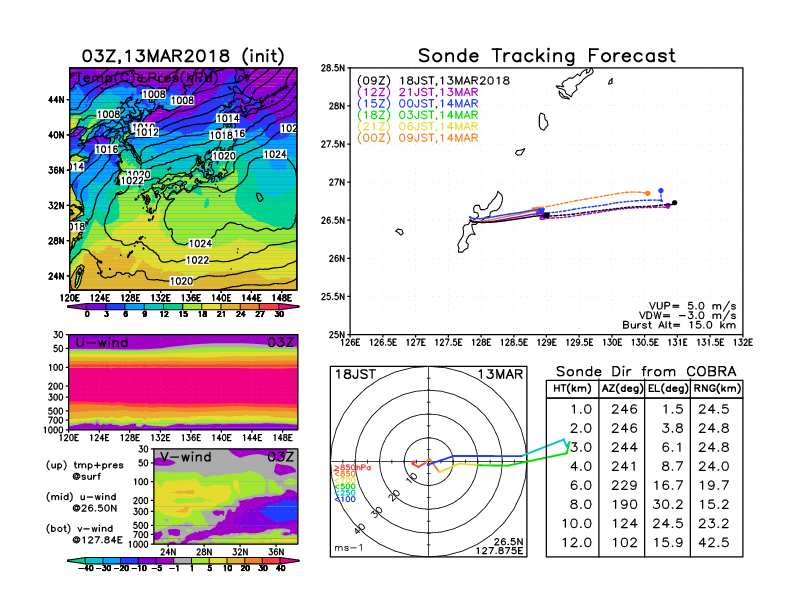This screenshot has height=612, width=792.
Task: Click the "Sonde Dir from COBRA" table title
Action: (646, 372)
